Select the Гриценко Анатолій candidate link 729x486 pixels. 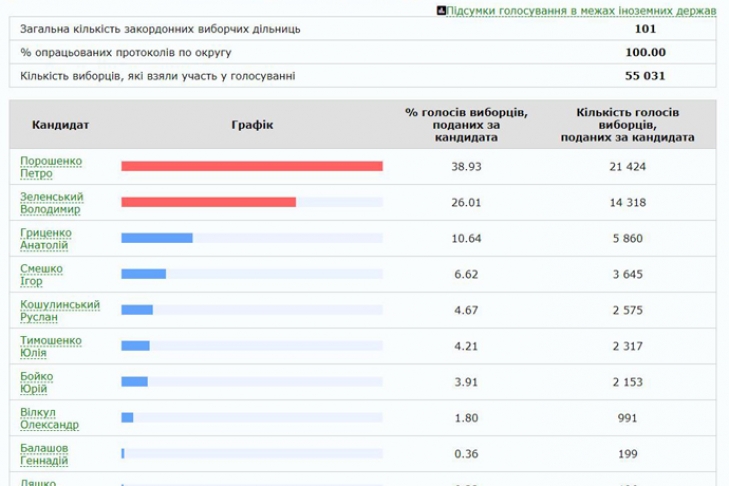point(46,239)
